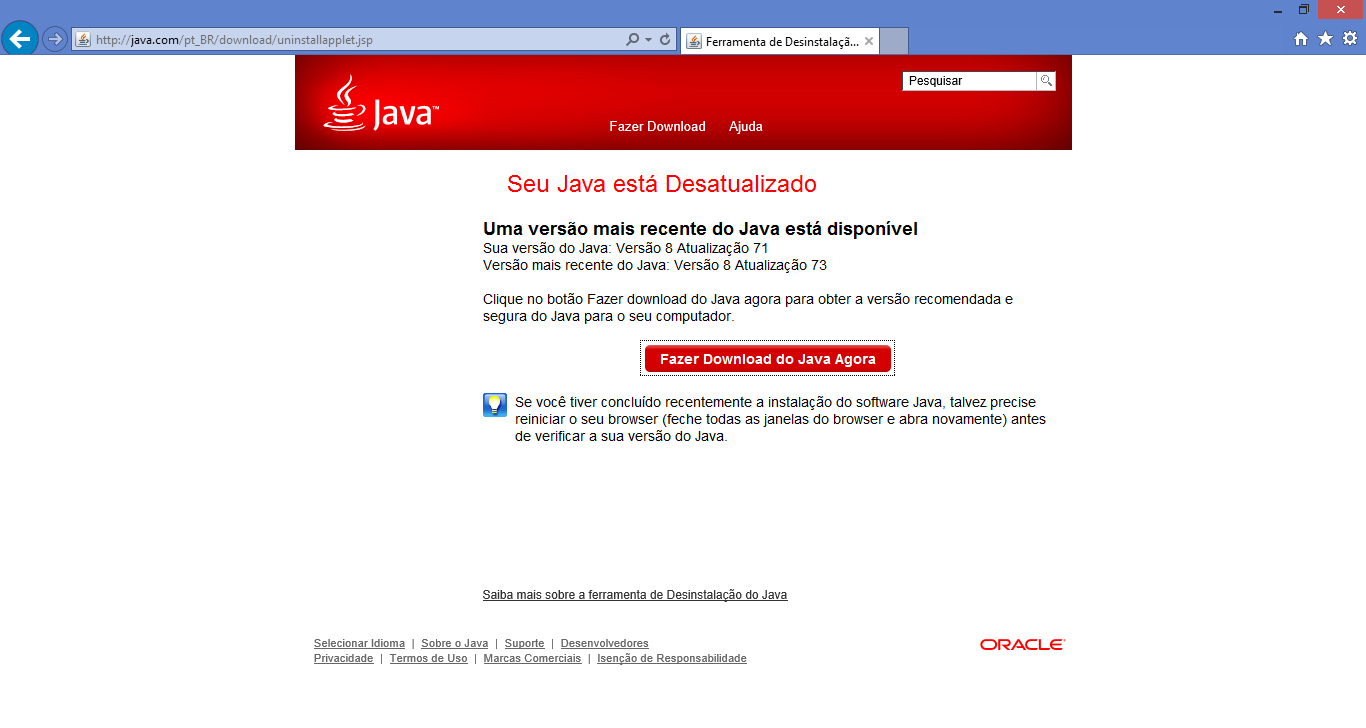The image size is (1366, 728).
Task: Open Saiba mais sobre a ferramenta link
Action: 635,595
